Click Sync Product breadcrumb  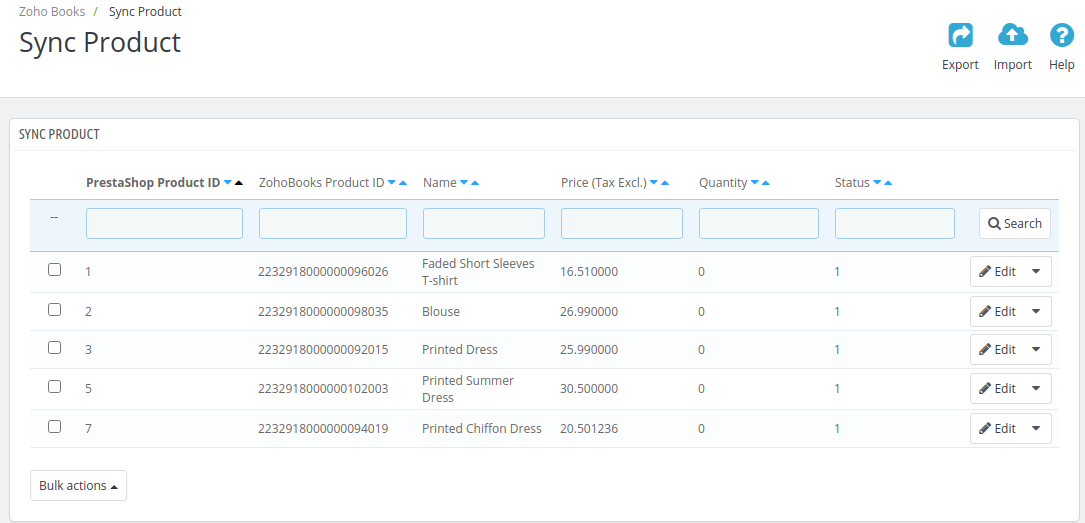145,12
